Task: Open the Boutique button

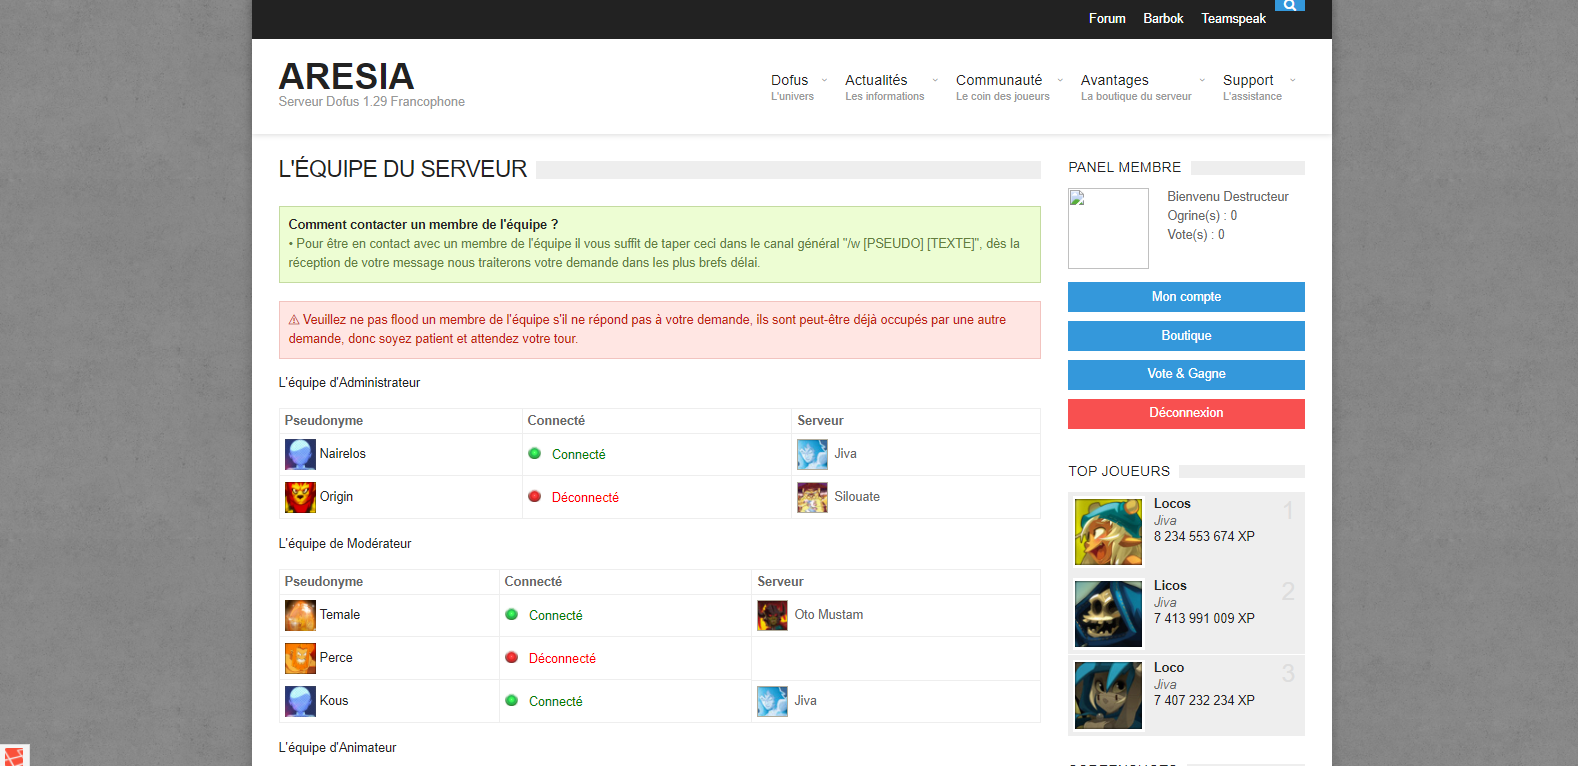Action: 1186,336
